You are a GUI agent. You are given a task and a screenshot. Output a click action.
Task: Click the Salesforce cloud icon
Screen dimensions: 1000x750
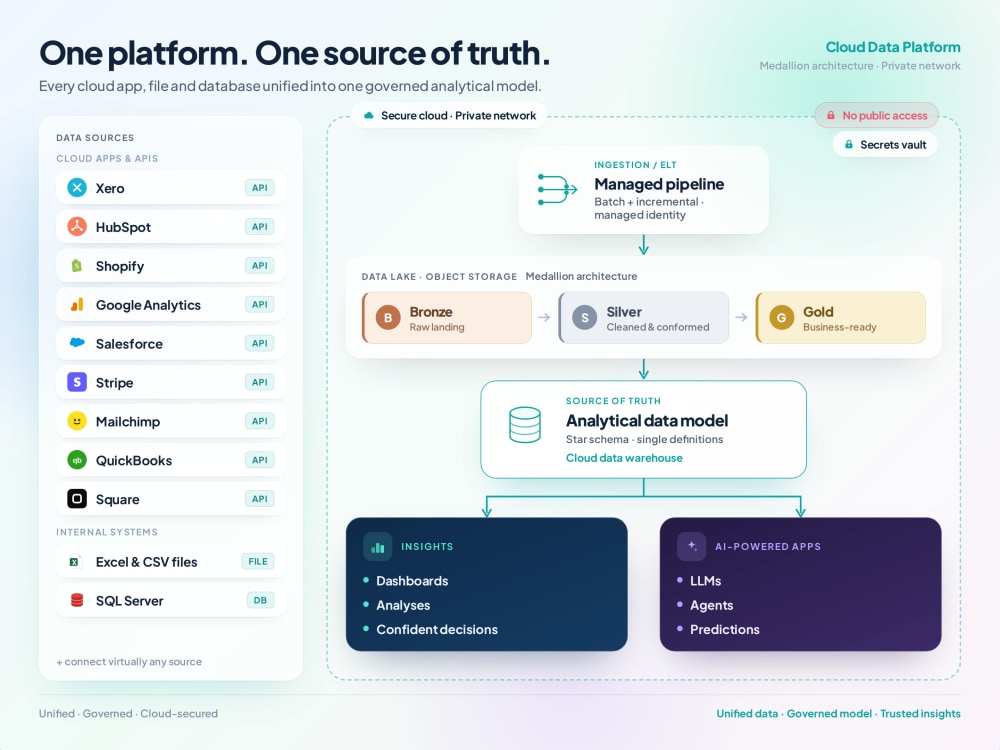77,342
